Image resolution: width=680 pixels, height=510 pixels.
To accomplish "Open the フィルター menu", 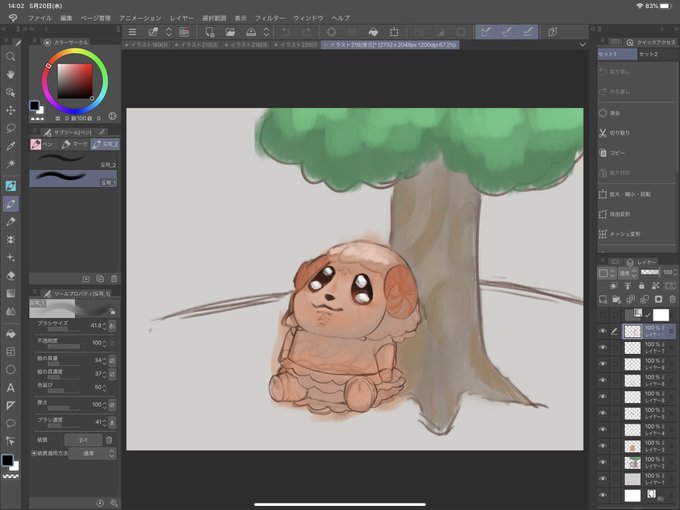I will point(270,18).
